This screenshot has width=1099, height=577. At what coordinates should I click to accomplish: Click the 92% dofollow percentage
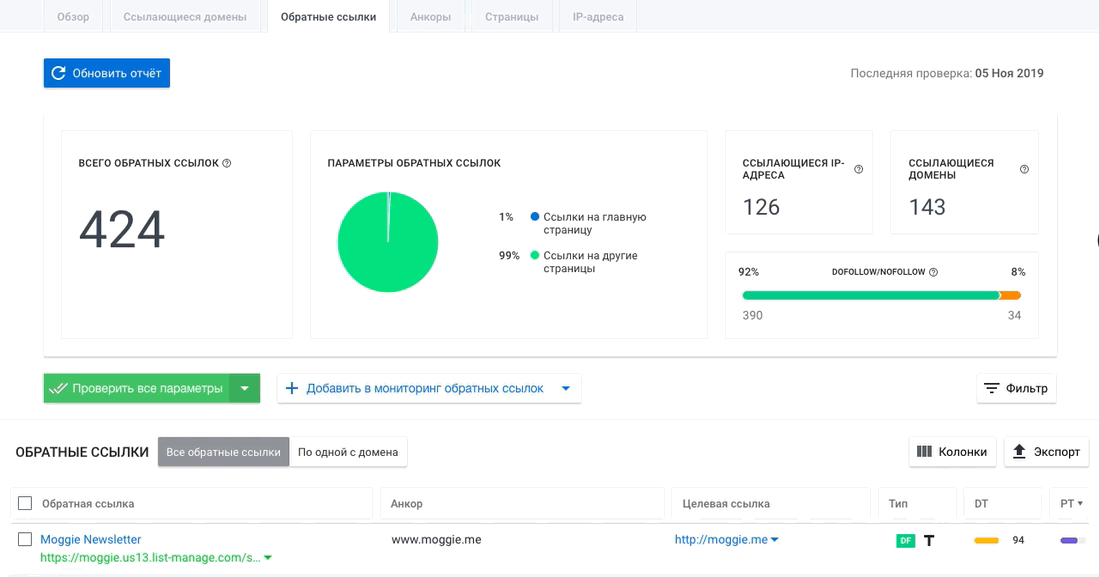click(749, 272)
